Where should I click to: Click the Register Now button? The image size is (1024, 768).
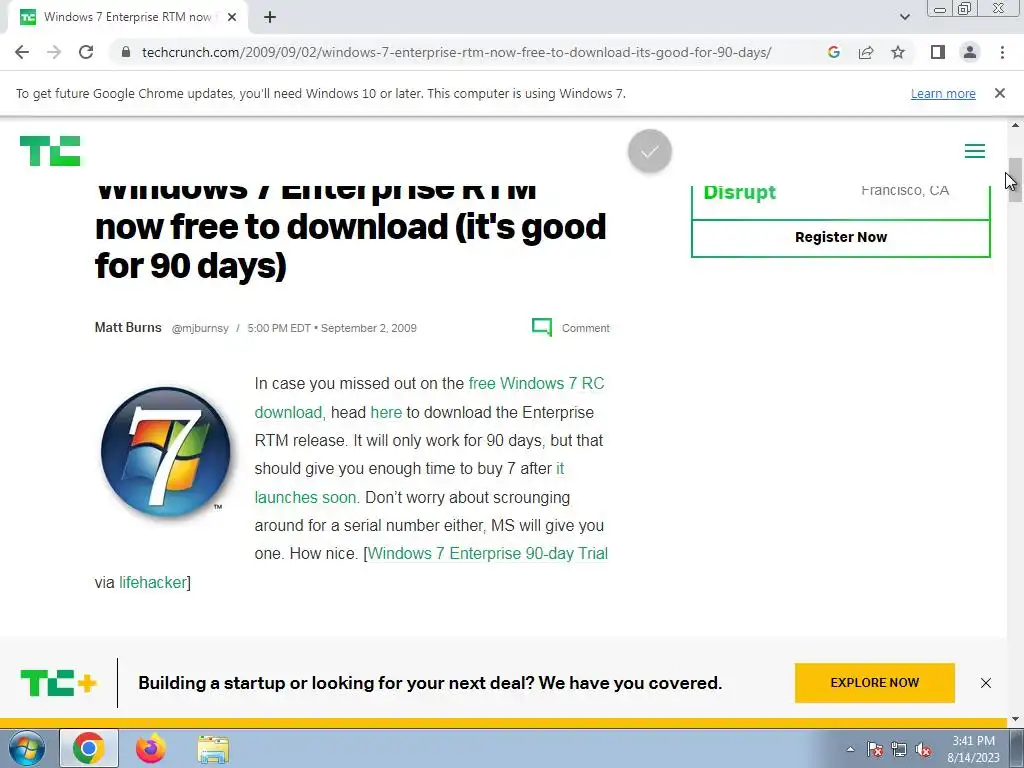click(840, 238)
